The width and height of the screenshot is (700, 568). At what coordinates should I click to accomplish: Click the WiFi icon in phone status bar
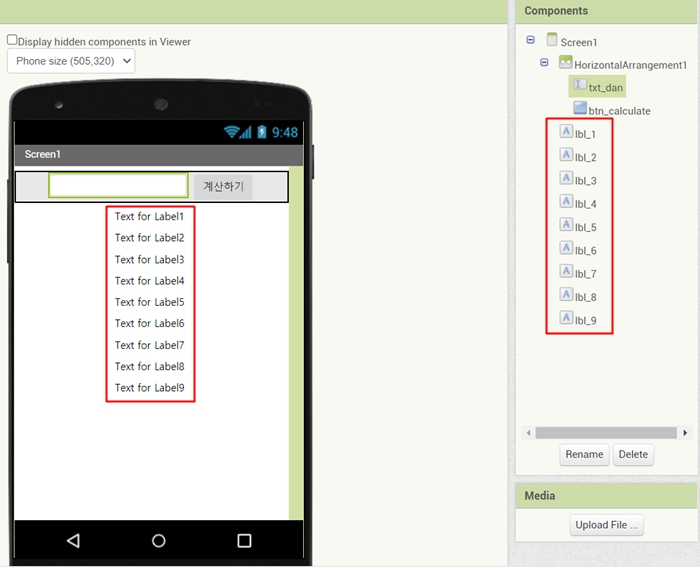tap(231, 132)
